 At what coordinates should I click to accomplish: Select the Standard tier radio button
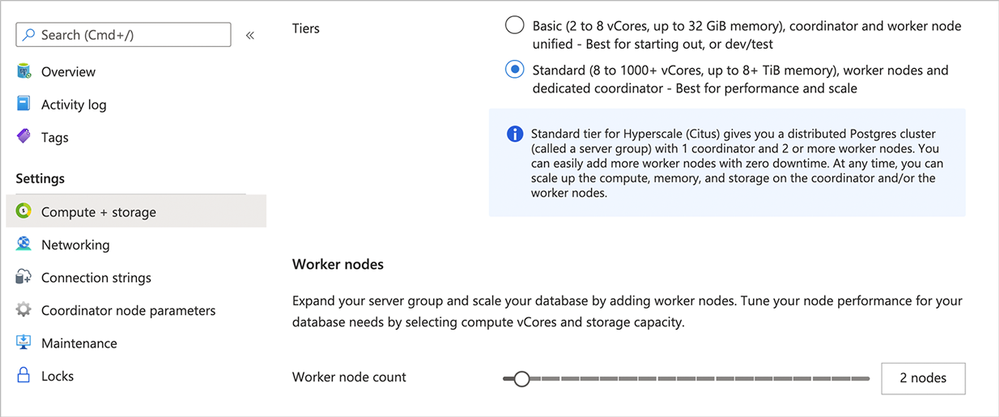point(515,70)
